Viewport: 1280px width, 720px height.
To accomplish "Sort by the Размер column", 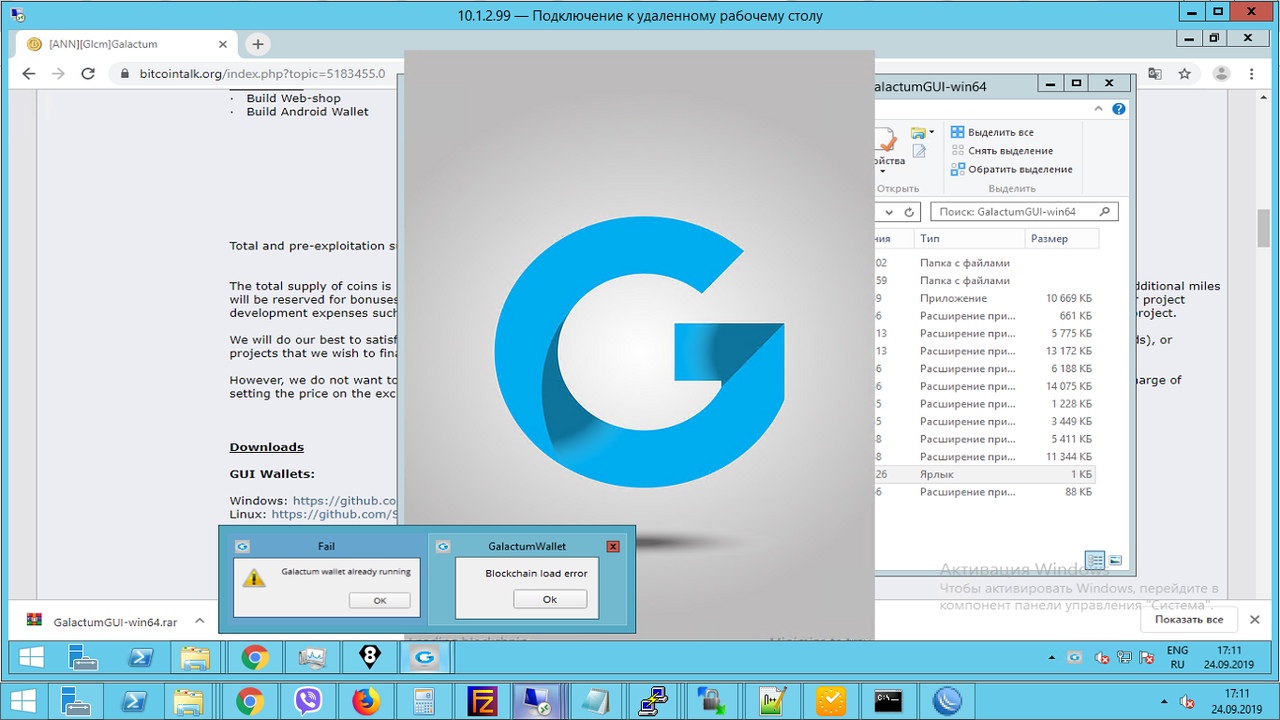I will pos(1061,239).
